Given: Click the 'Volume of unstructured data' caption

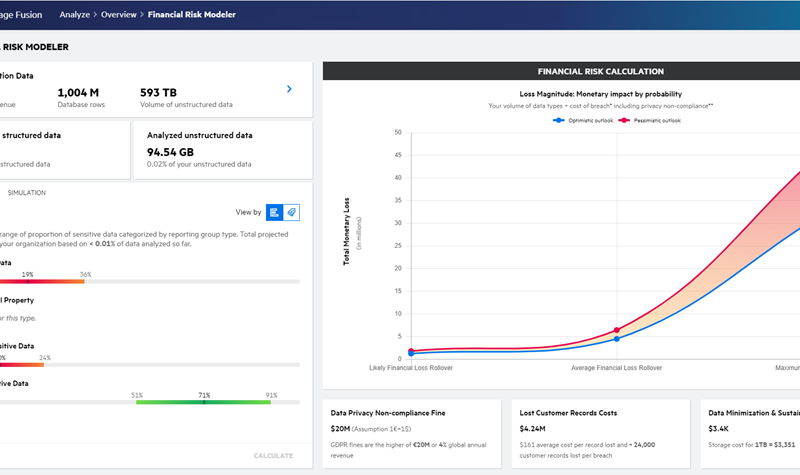Looking at the screenshot, I should point(186,105).
